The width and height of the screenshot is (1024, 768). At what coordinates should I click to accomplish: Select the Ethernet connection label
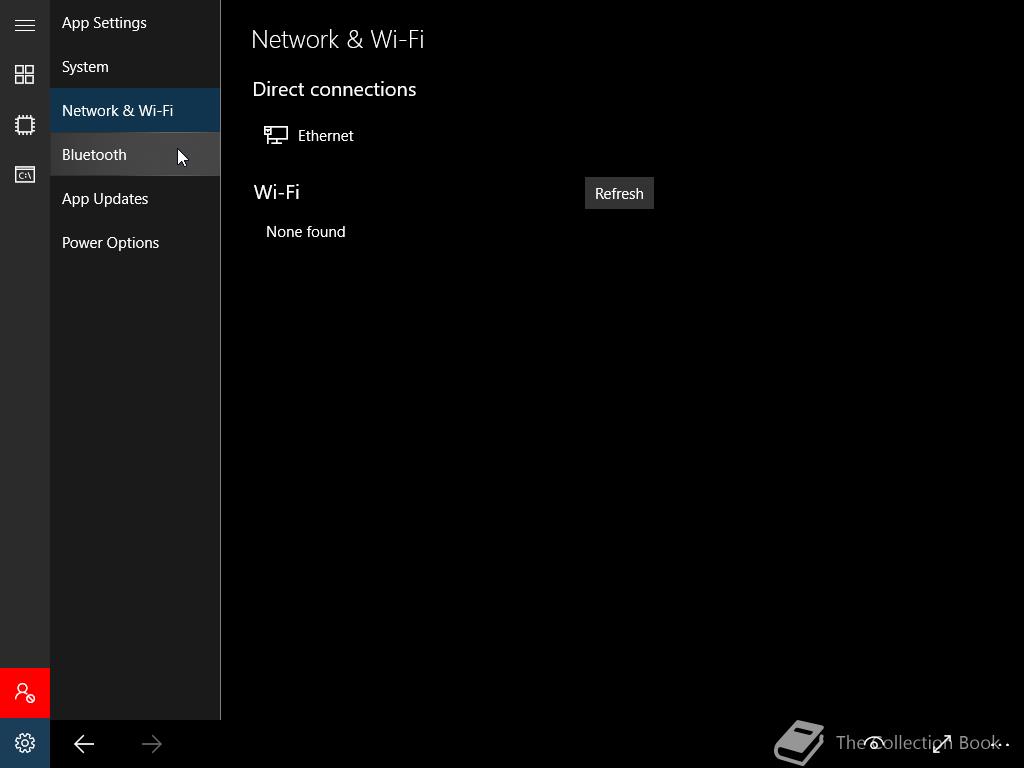(x=326, y=136)
